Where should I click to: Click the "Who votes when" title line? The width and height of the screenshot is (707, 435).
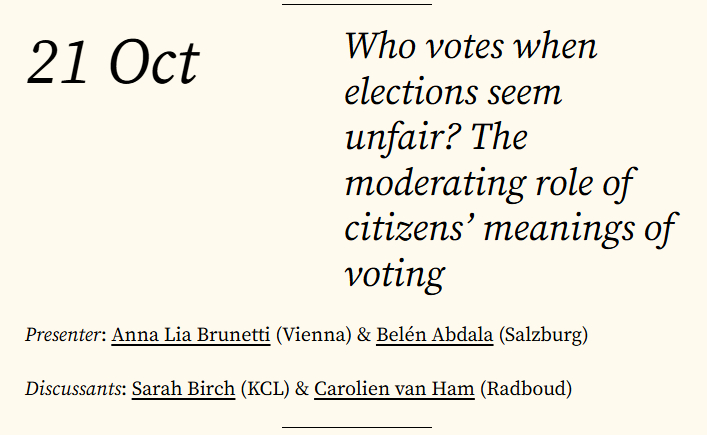click(x=470, y=47)
